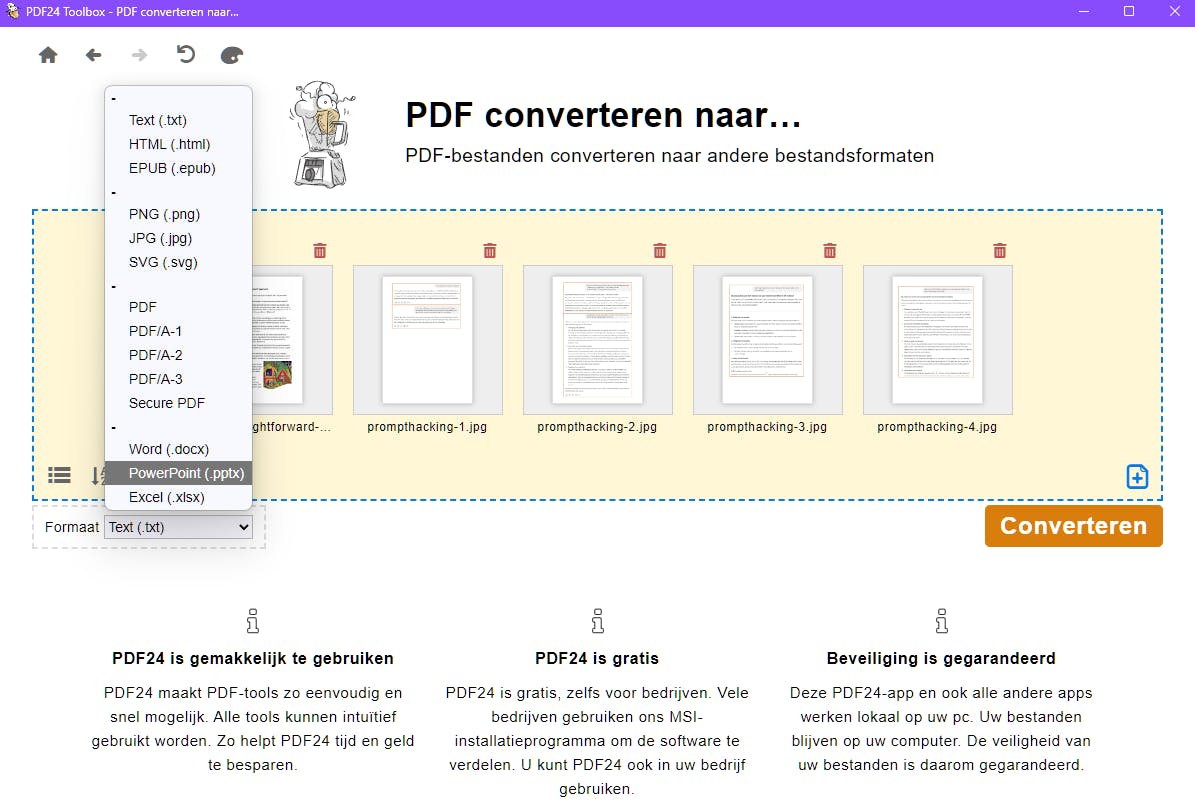1195x812 pixels.
Task: Delete prompthacking-4.jpg with its trash icon
Action: click(1000, 251)
